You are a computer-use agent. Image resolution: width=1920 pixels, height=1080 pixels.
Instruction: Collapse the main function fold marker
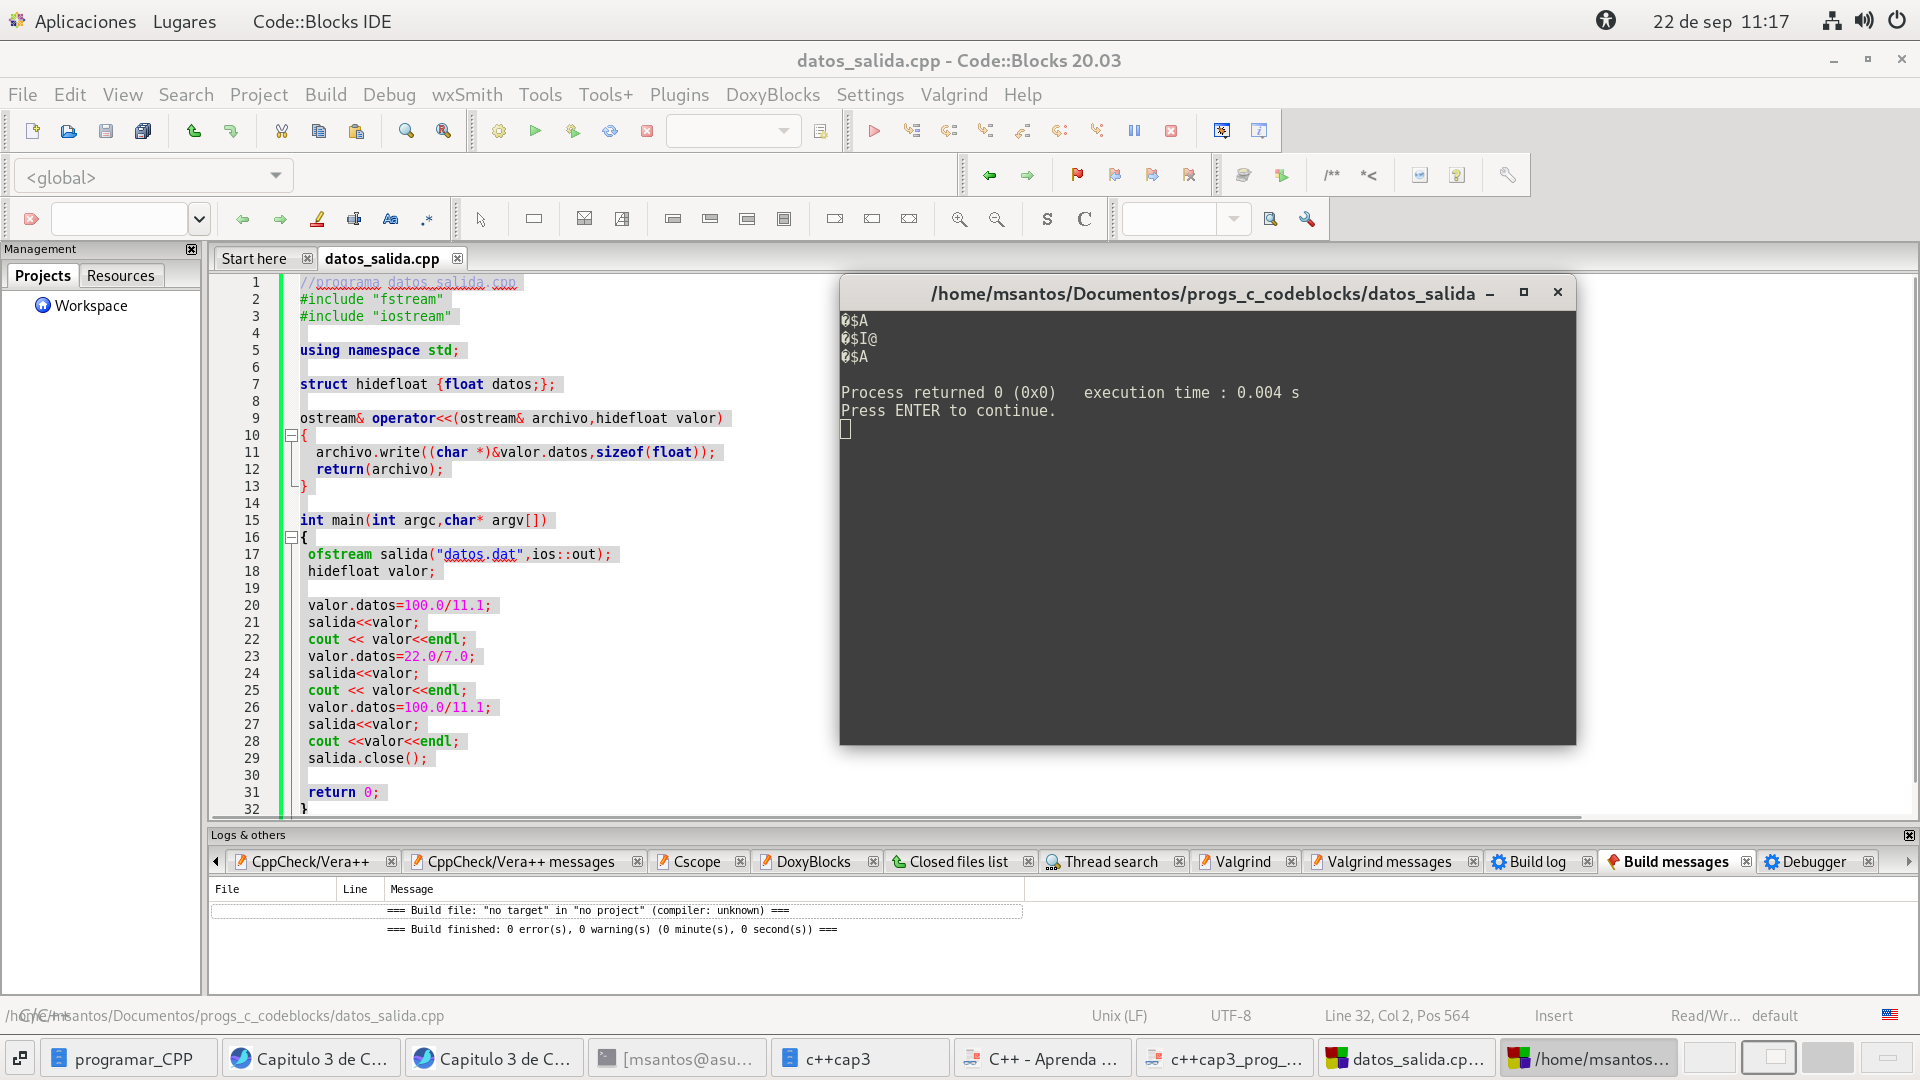point(291,537)
